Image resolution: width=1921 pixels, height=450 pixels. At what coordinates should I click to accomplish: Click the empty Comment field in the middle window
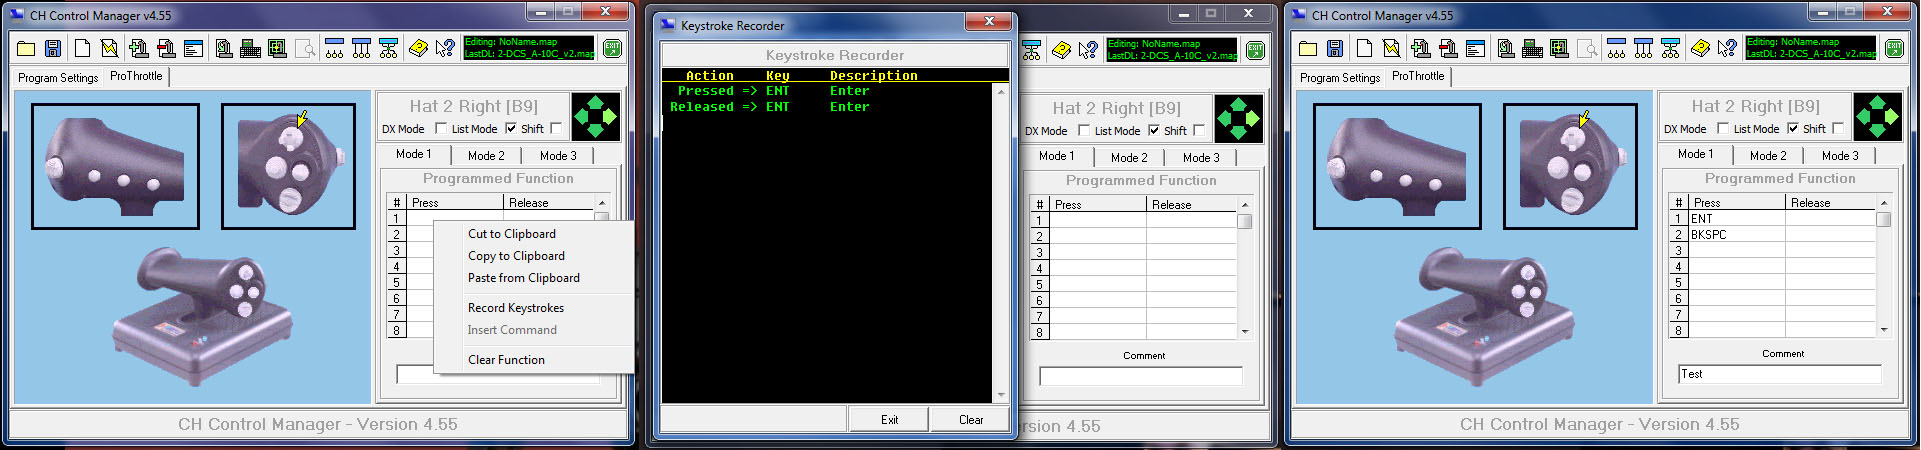tap(1141, 376)
